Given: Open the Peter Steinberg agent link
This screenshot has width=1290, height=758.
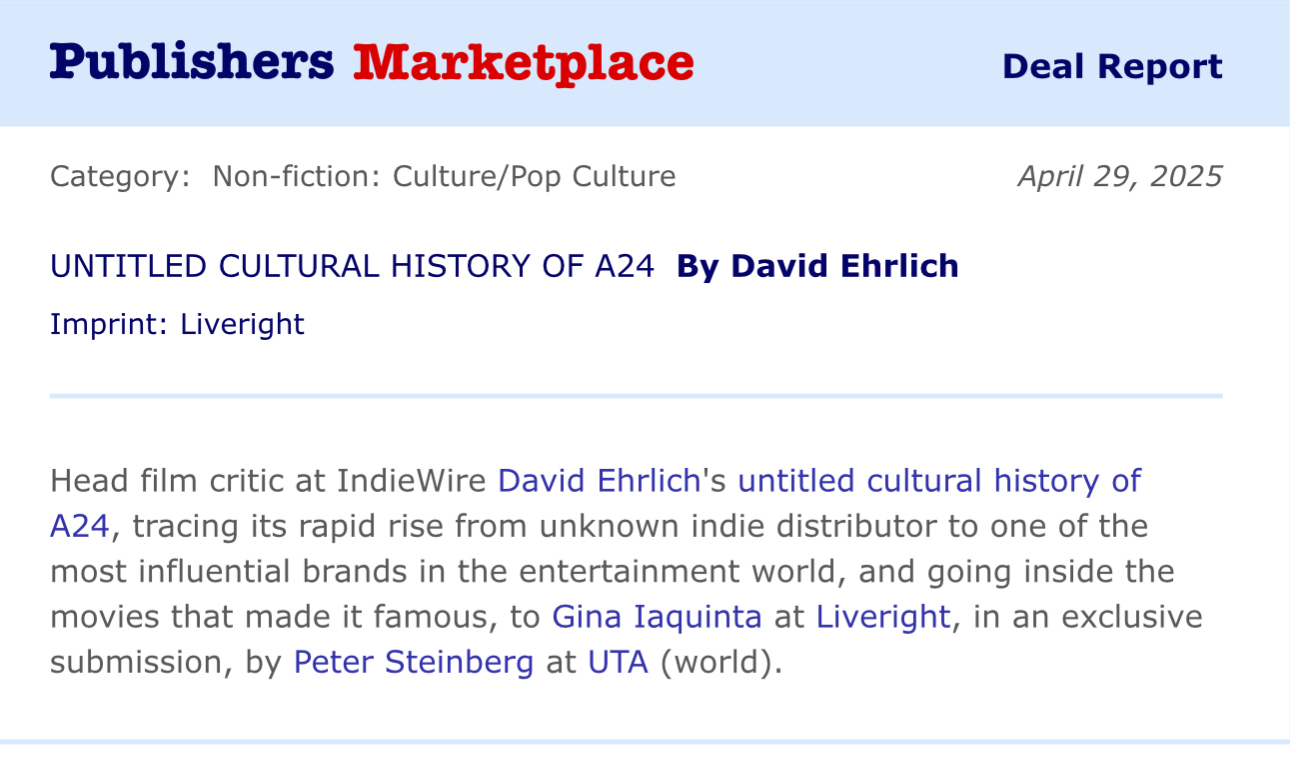Looking at the screenshot, I should [x=413, y=663].
